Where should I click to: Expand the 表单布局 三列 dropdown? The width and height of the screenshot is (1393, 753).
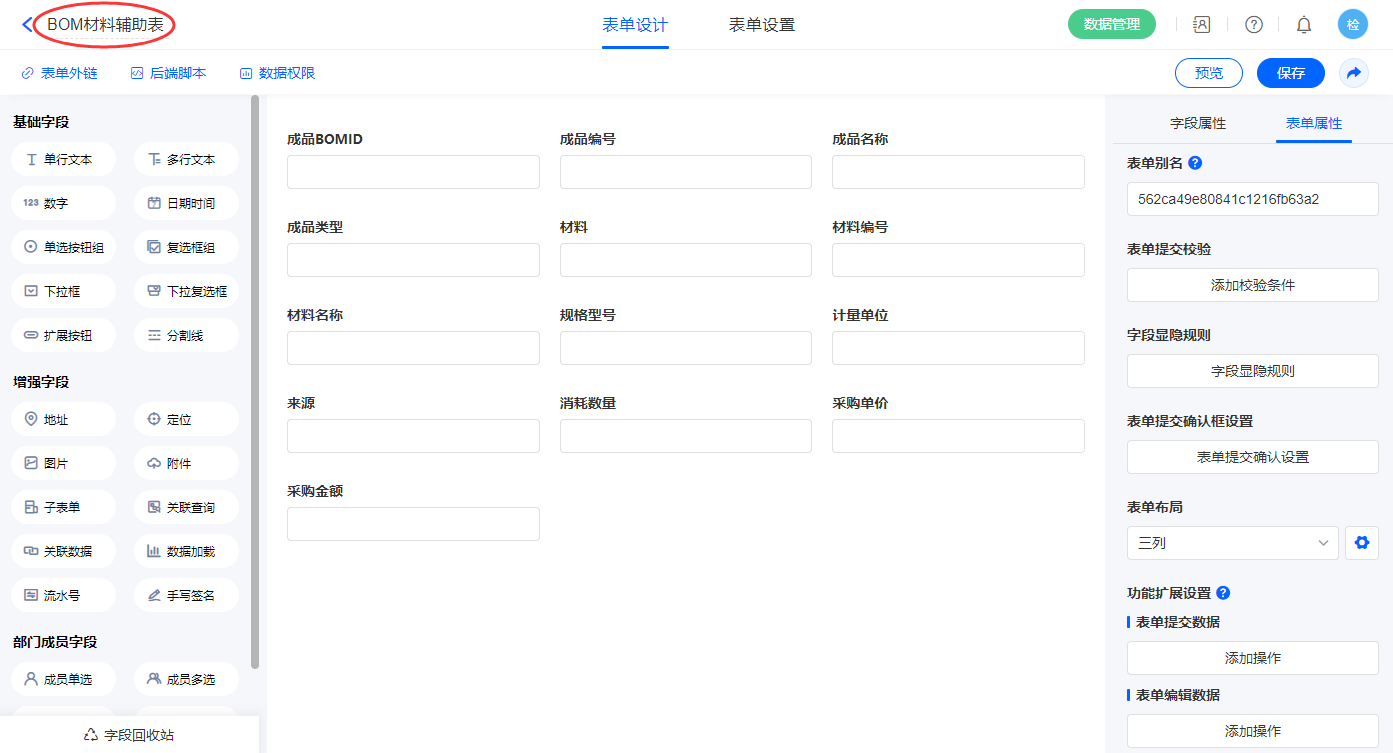[x=1231, y=543]
